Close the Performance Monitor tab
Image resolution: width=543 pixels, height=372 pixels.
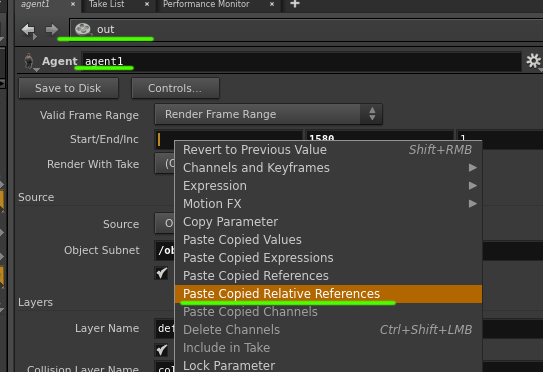pos(272,4)
